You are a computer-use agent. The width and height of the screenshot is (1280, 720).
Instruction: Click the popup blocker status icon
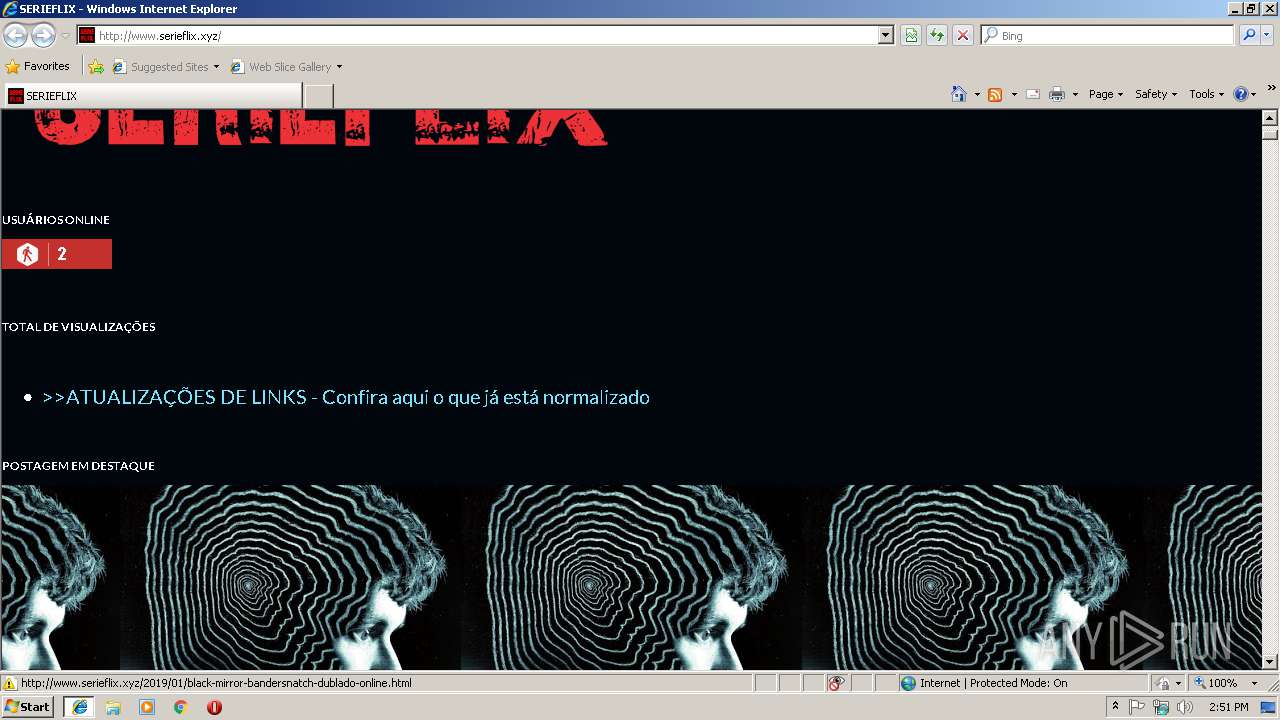pyautogui.click(x=836, y=683)
